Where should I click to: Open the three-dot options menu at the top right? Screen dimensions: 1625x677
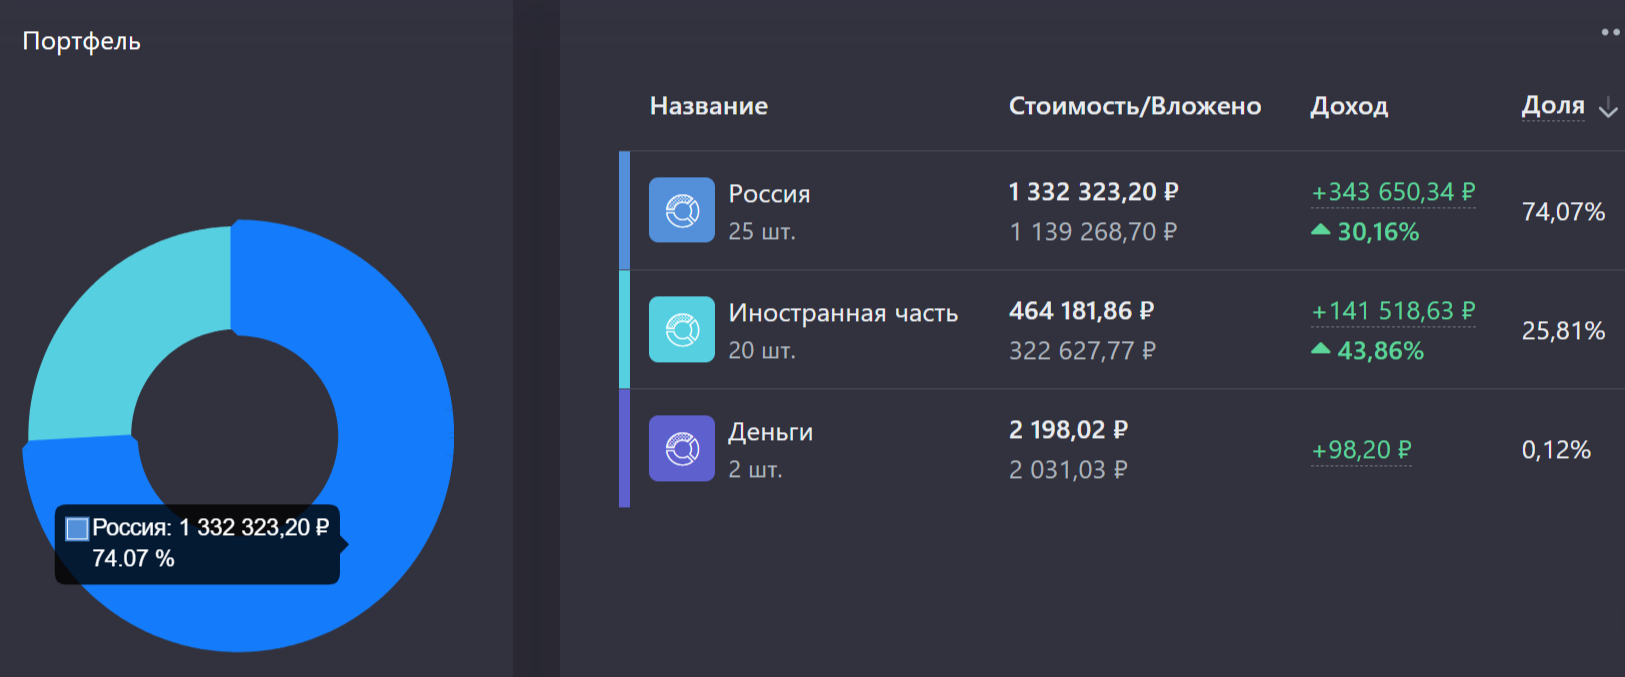(1611, 32)
